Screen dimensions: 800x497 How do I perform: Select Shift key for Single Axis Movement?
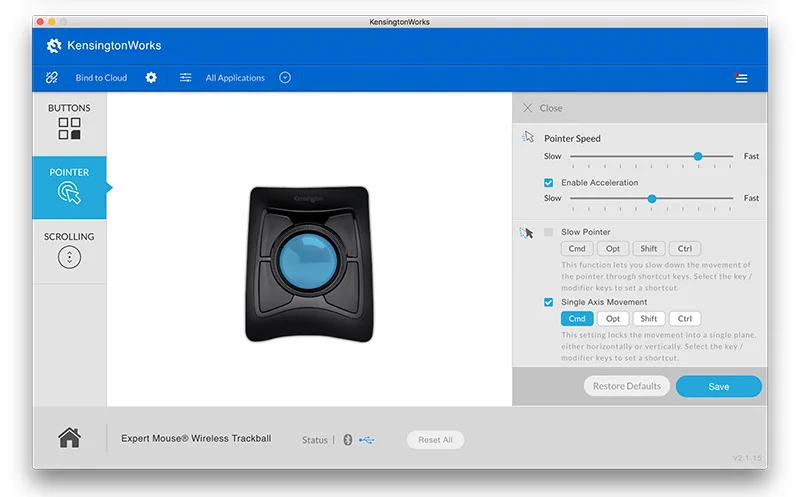coord(648,318)
